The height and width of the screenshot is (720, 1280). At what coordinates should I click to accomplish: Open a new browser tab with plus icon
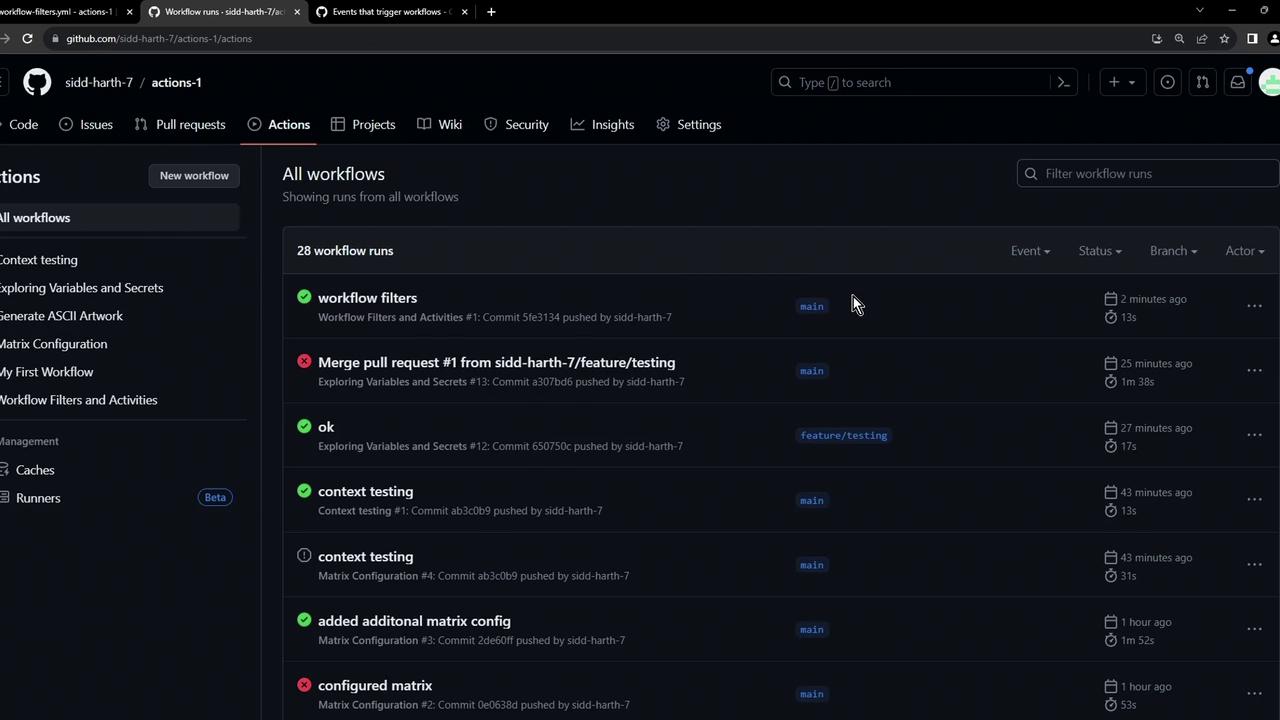pos(491,12)
